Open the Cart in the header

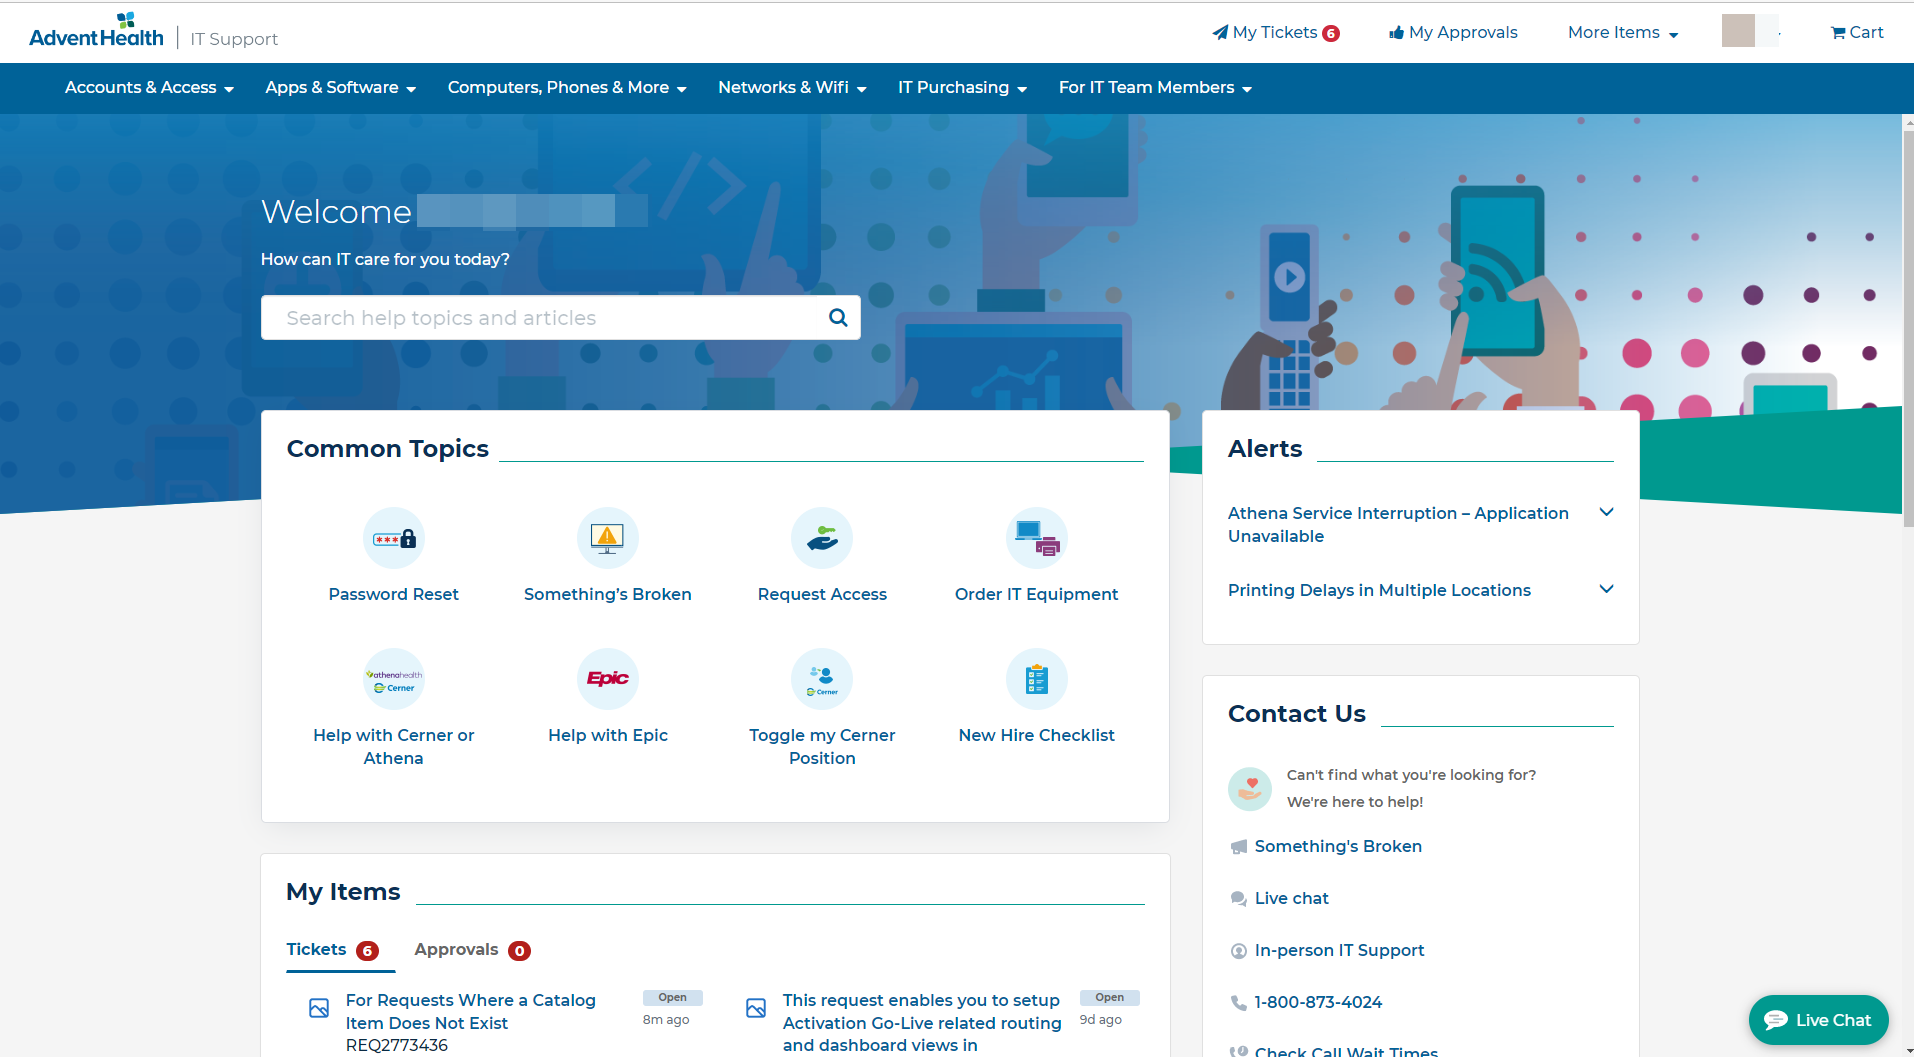point(1857,32)
